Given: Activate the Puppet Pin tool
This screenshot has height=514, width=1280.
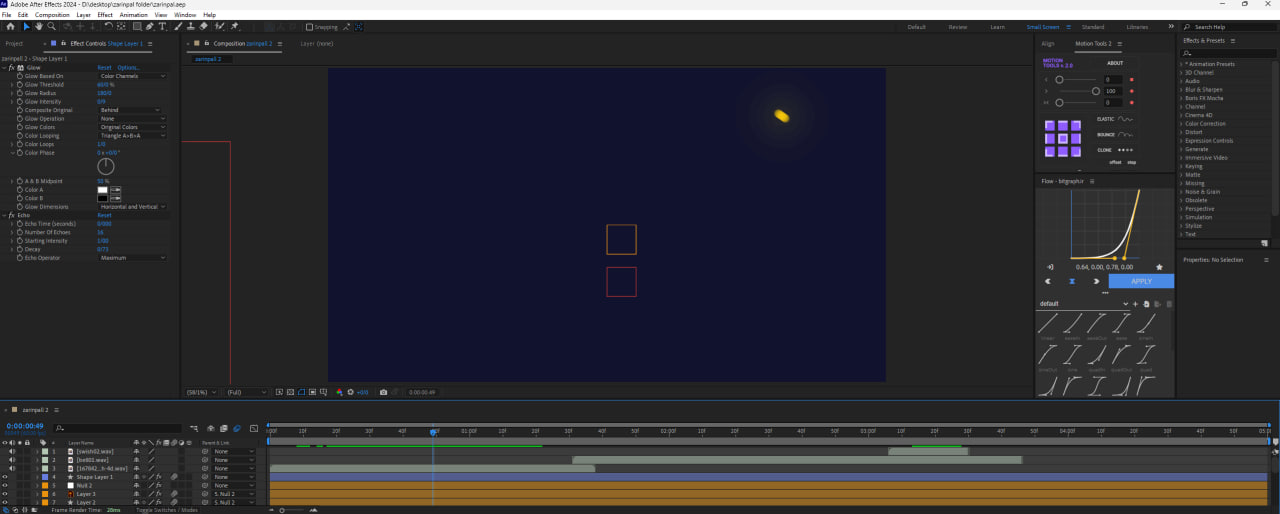Looking at the screenshot, I should (x=234, y=27).
